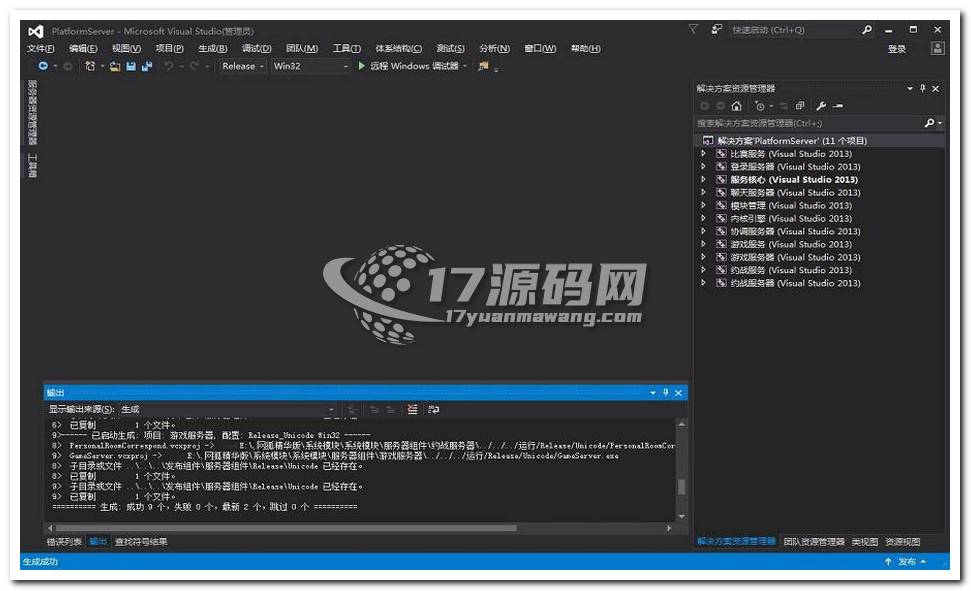Toggle word wrap in output panel
Viewport: 971px width, 591px height.
pyautogui.click(x=433, y=409)
